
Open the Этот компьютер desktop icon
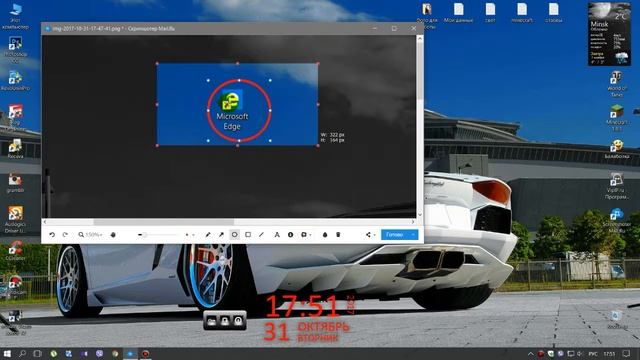tap(15, 16)
